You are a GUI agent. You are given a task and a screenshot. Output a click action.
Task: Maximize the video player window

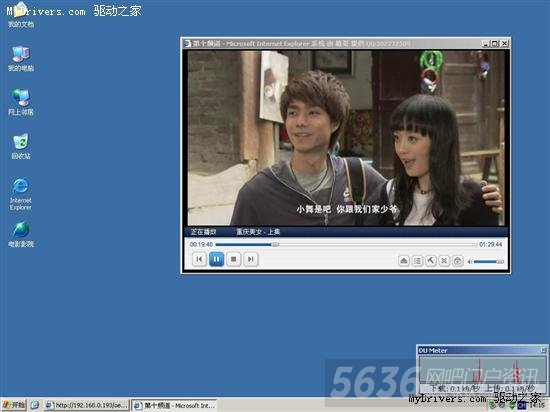(x=495, y=43)
